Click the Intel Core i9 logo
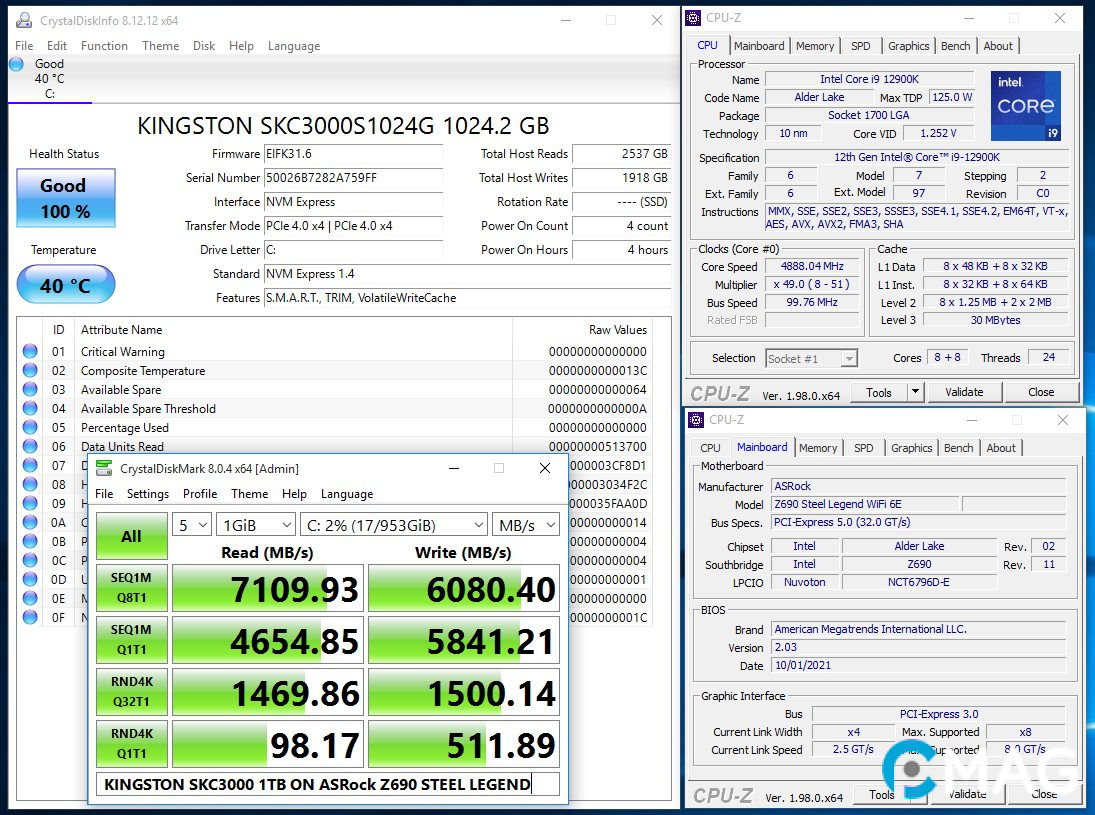The height and width of the screenshot is (815, 1095). pos(1025,106)
